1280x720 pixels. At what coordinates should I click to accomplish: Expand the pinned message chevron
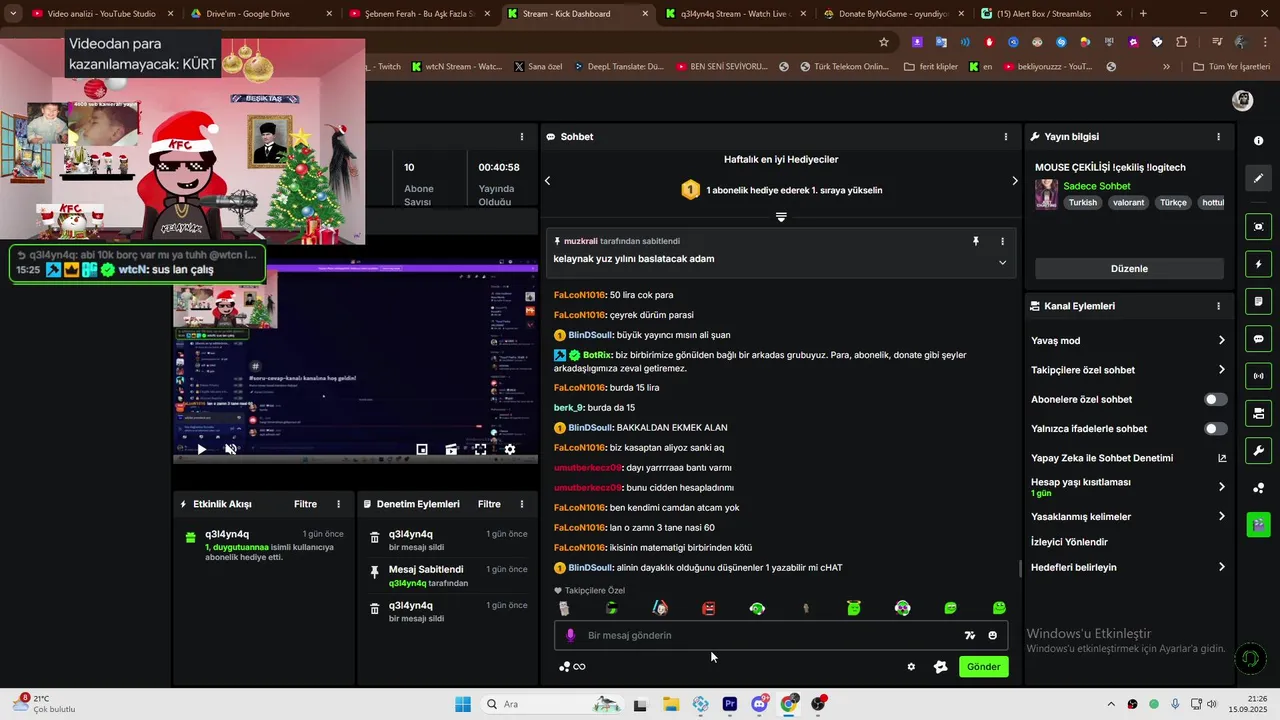tap(1002, 262)
